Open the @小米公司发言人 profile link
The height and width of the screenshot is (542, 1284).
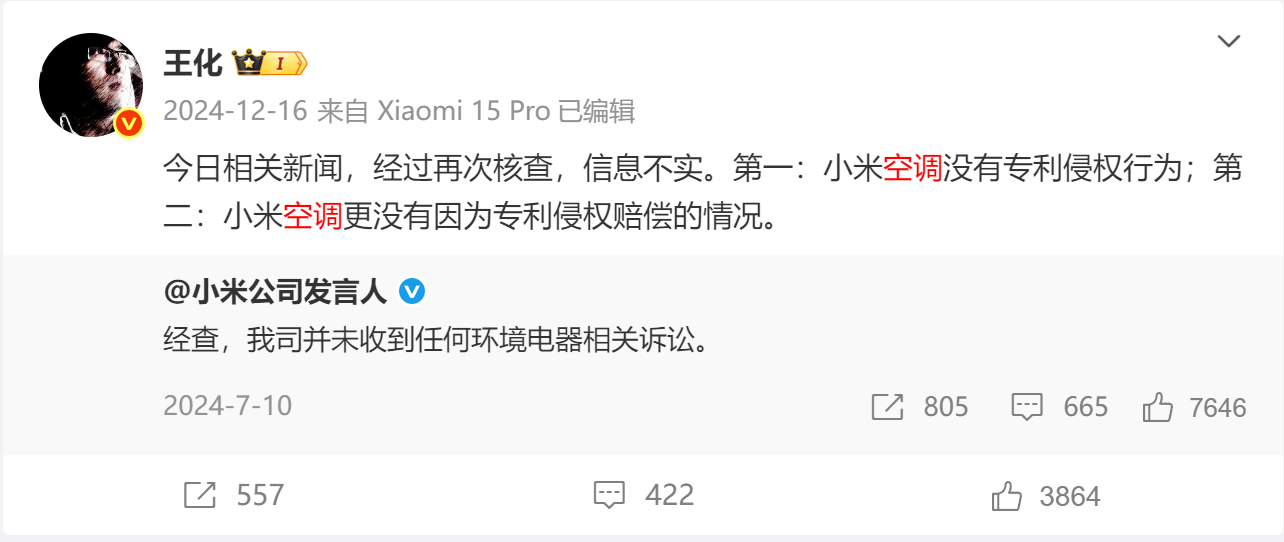coord(275,291)
